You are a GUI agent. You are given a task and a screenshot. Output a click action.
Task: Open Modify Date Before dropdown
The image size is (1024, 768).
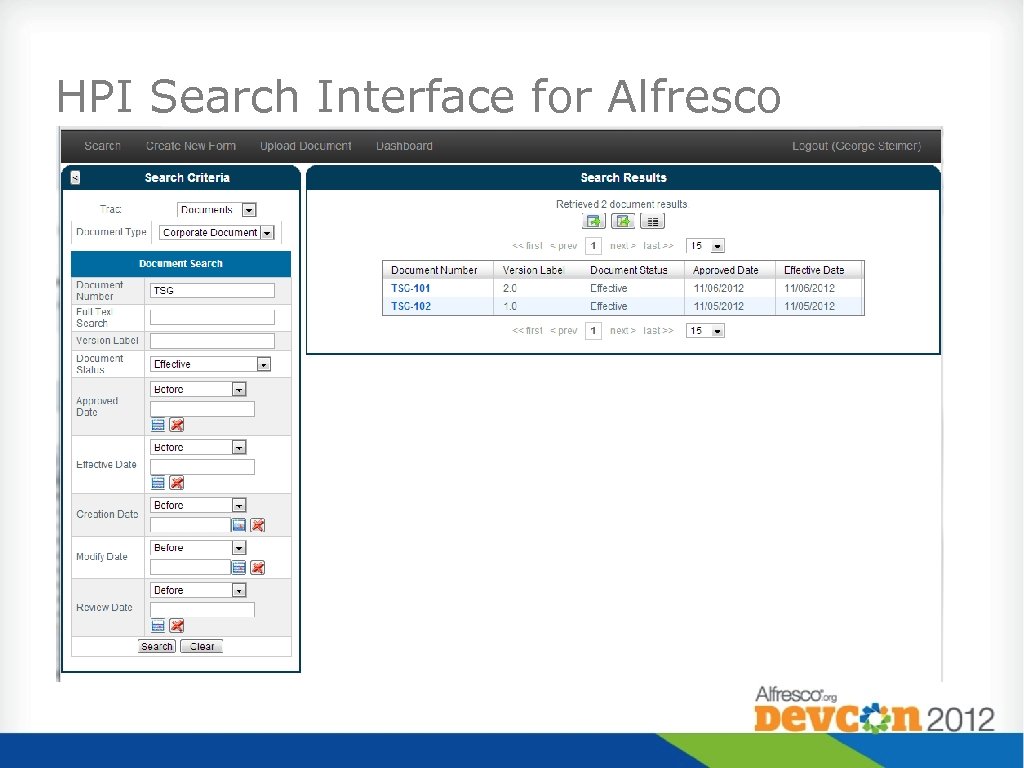coord(198,548)
